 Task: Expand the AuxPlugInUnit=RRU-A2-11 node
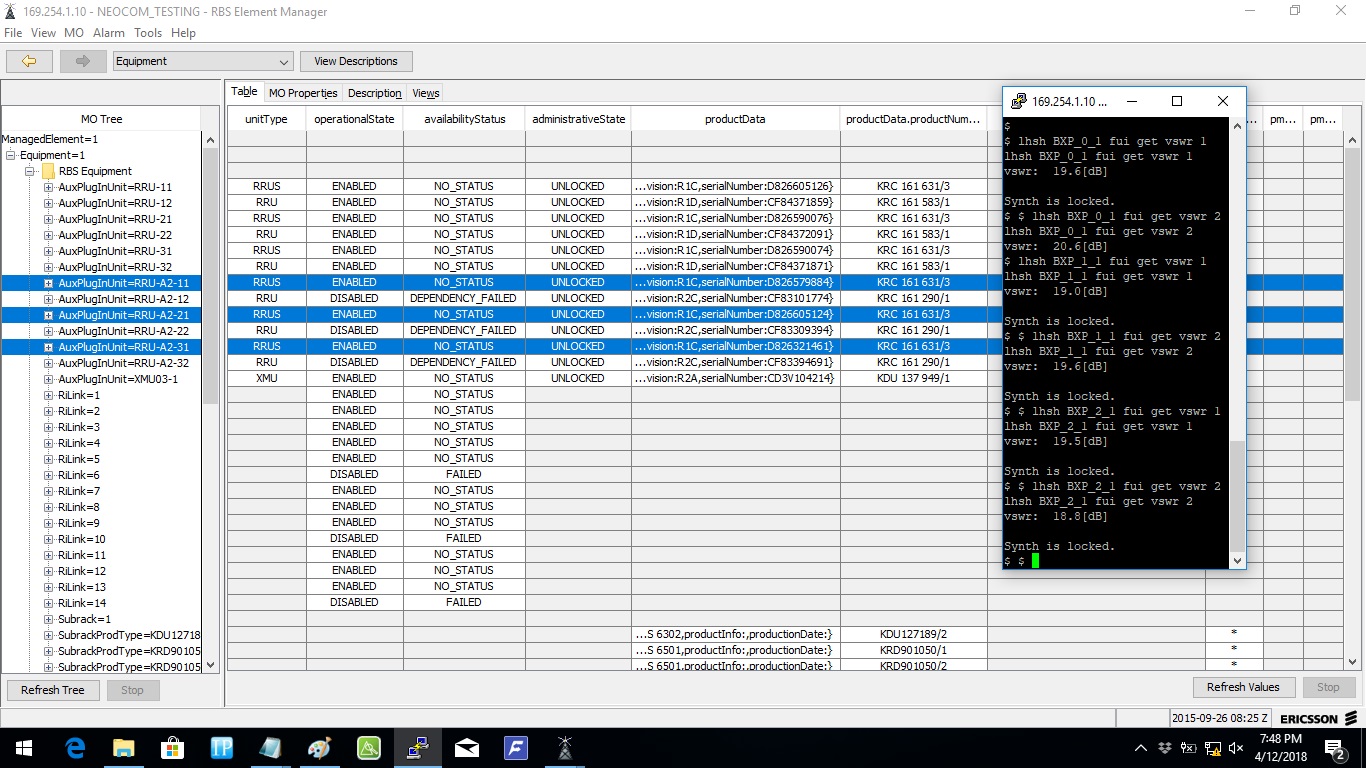(x=48, y=283)
